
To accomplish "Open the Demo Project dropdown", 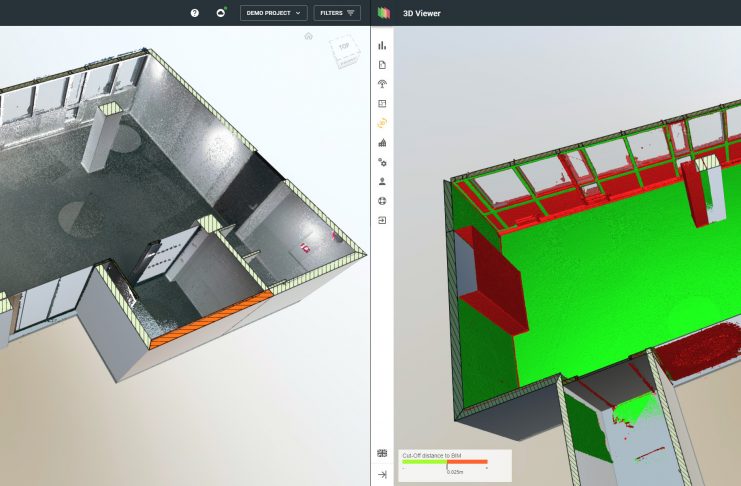I will 276,13.
